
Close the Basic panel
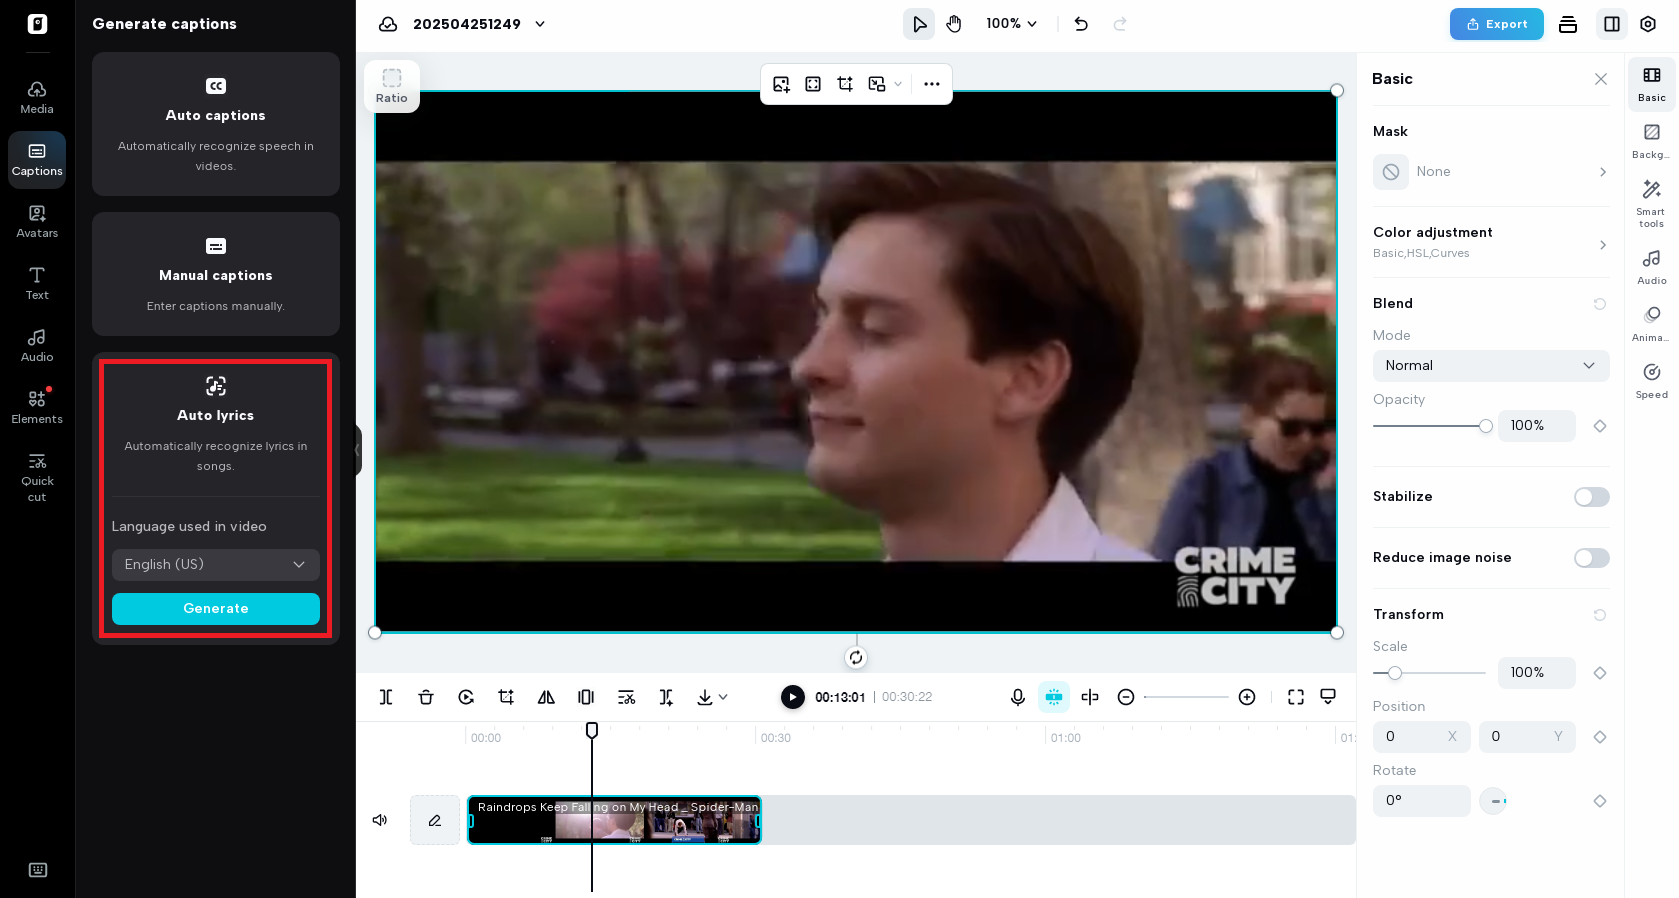(1601, 79)
